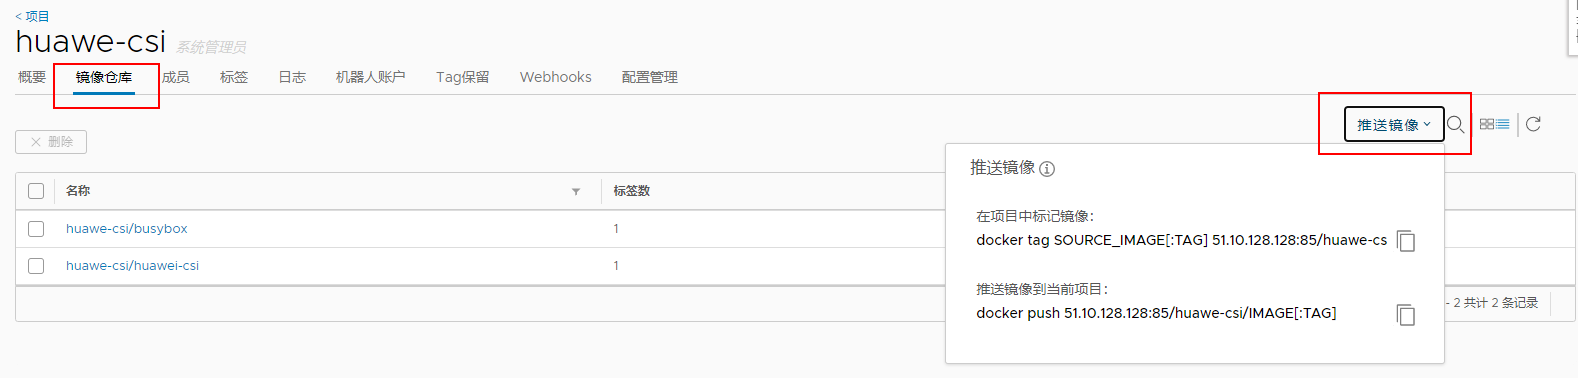Image resolution: width=1578 pixels, height=378 pixels.
Task: Open the huawe-csi/huawei-csi repository link
Action: [x=132, y=266]
